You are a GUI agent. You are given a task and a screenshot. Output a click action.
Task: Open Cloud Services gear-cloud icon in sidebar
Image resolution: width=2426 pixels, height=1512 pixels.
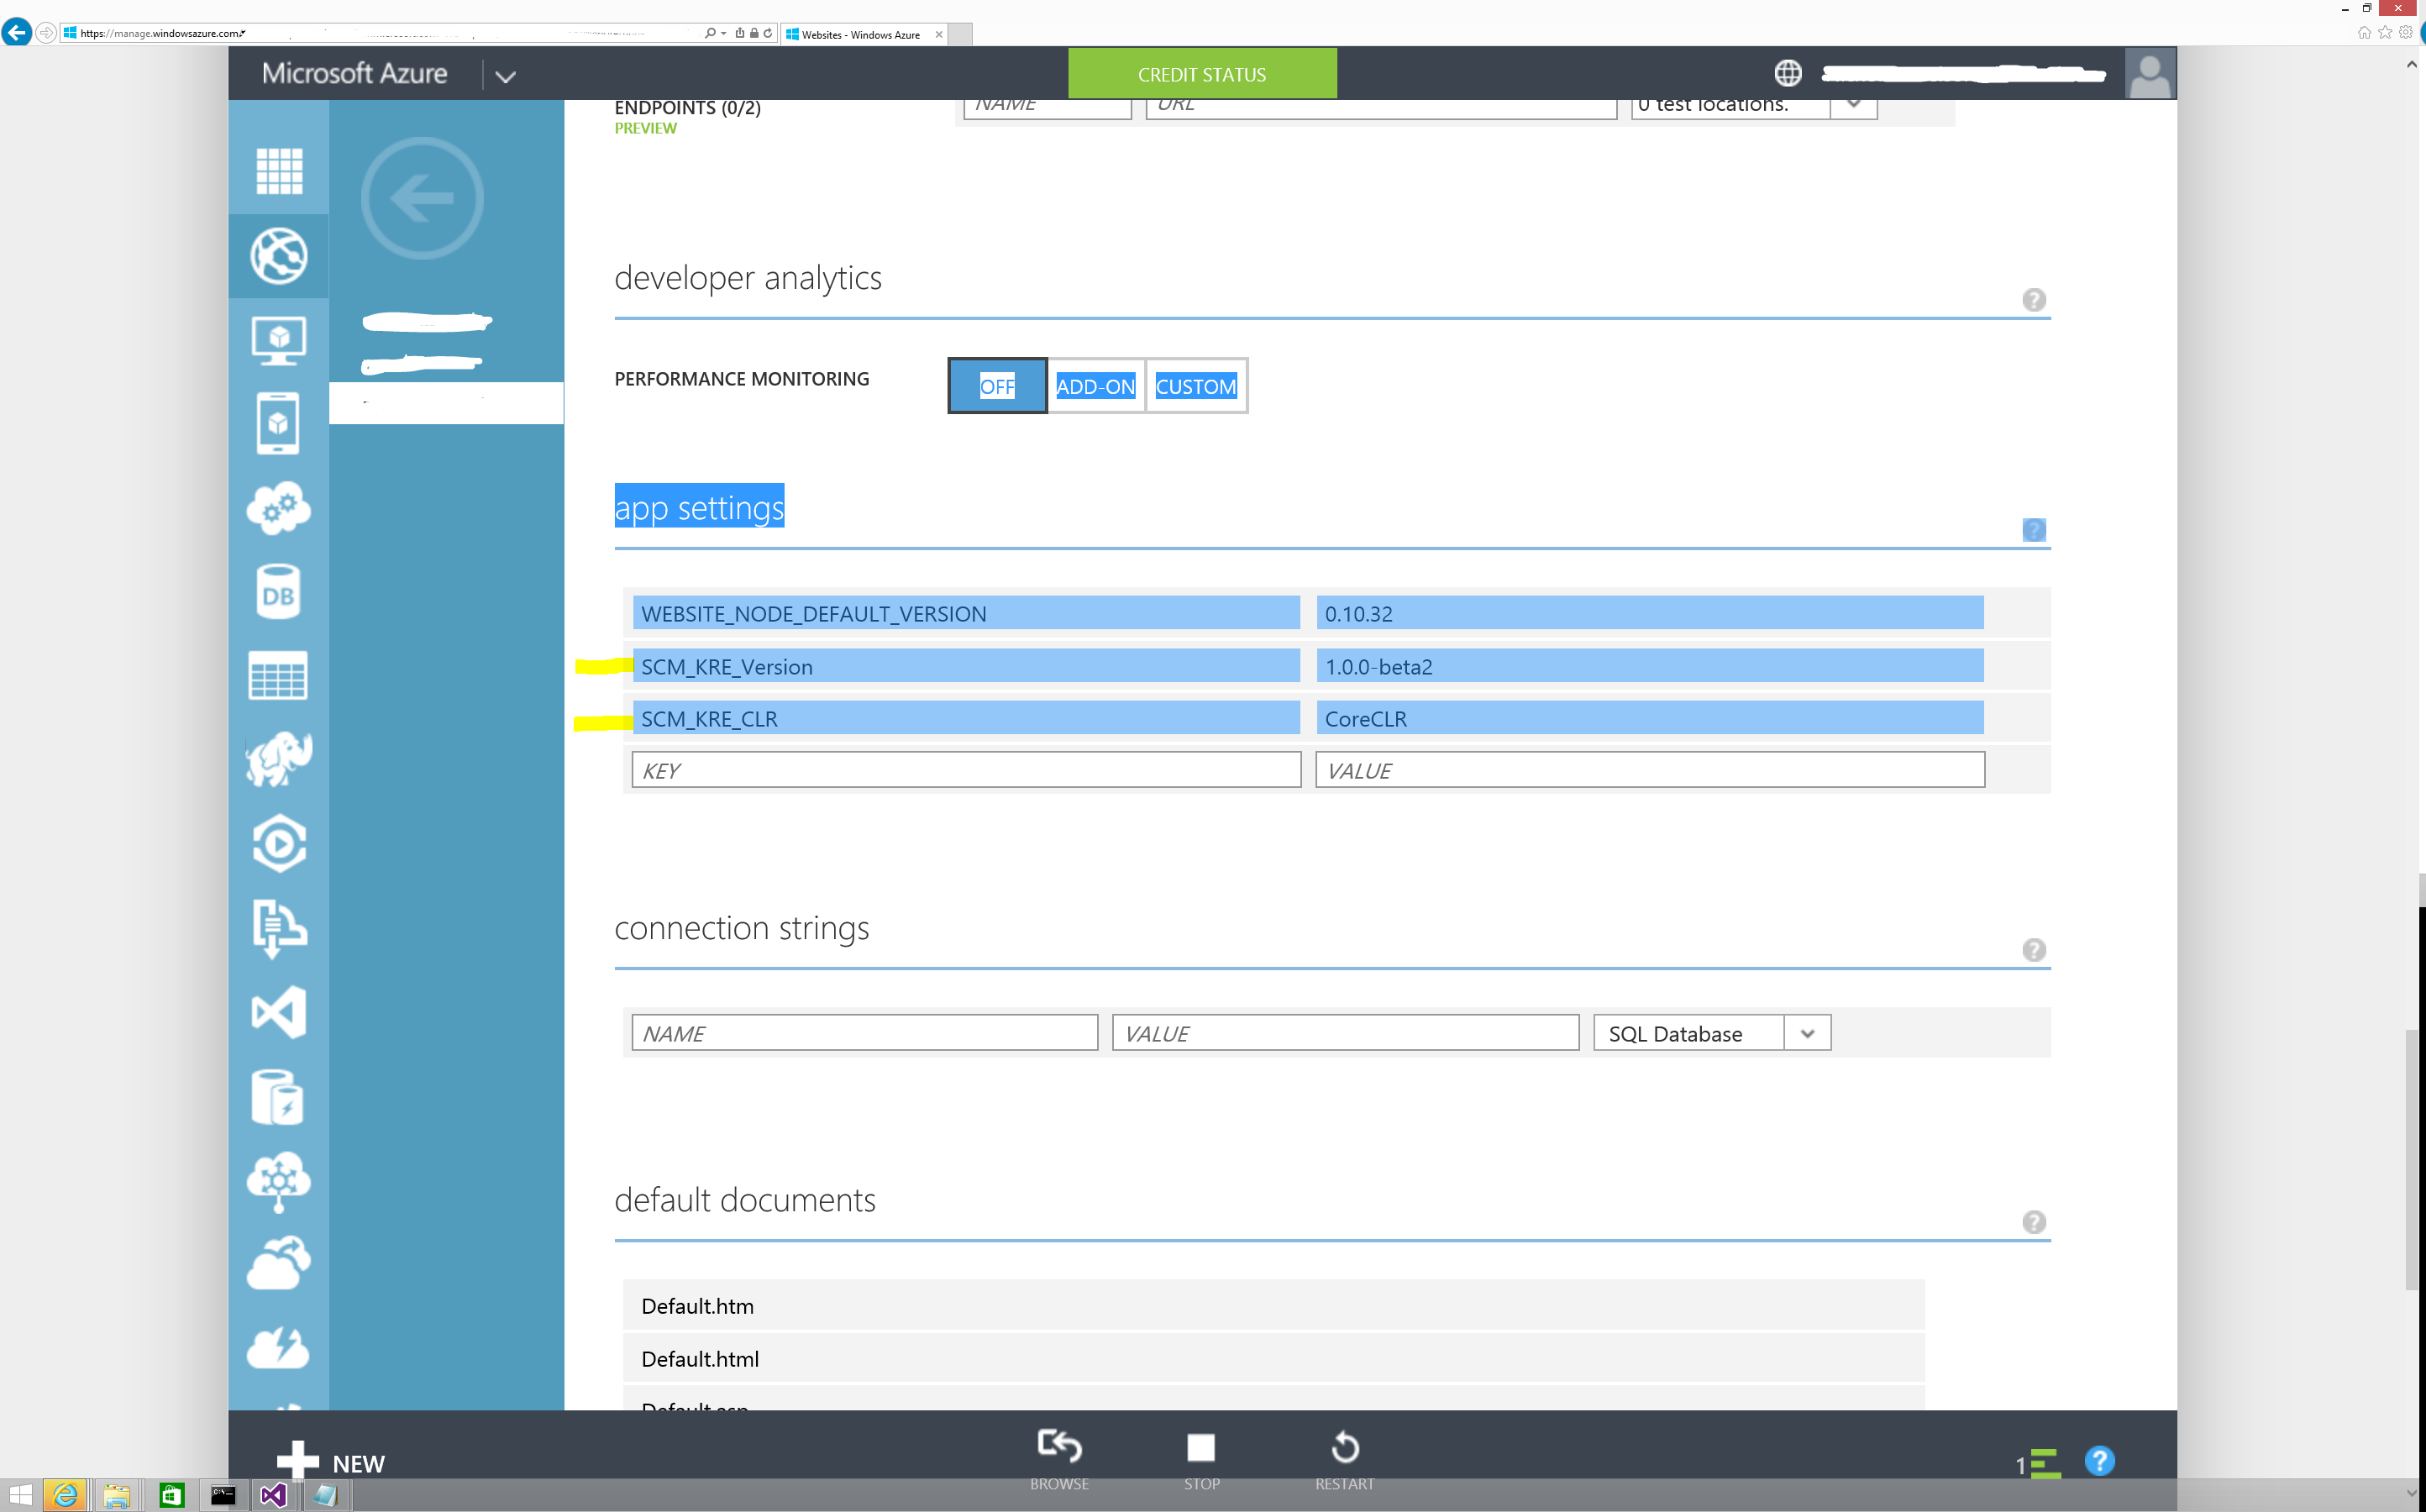pos(279,508)
